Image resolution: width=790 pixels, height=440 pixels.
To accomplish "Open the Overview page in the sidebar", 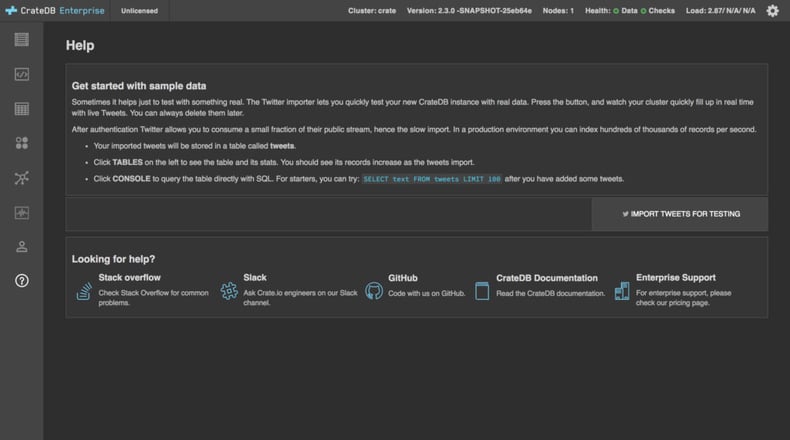I will click(x=22, y=39).
